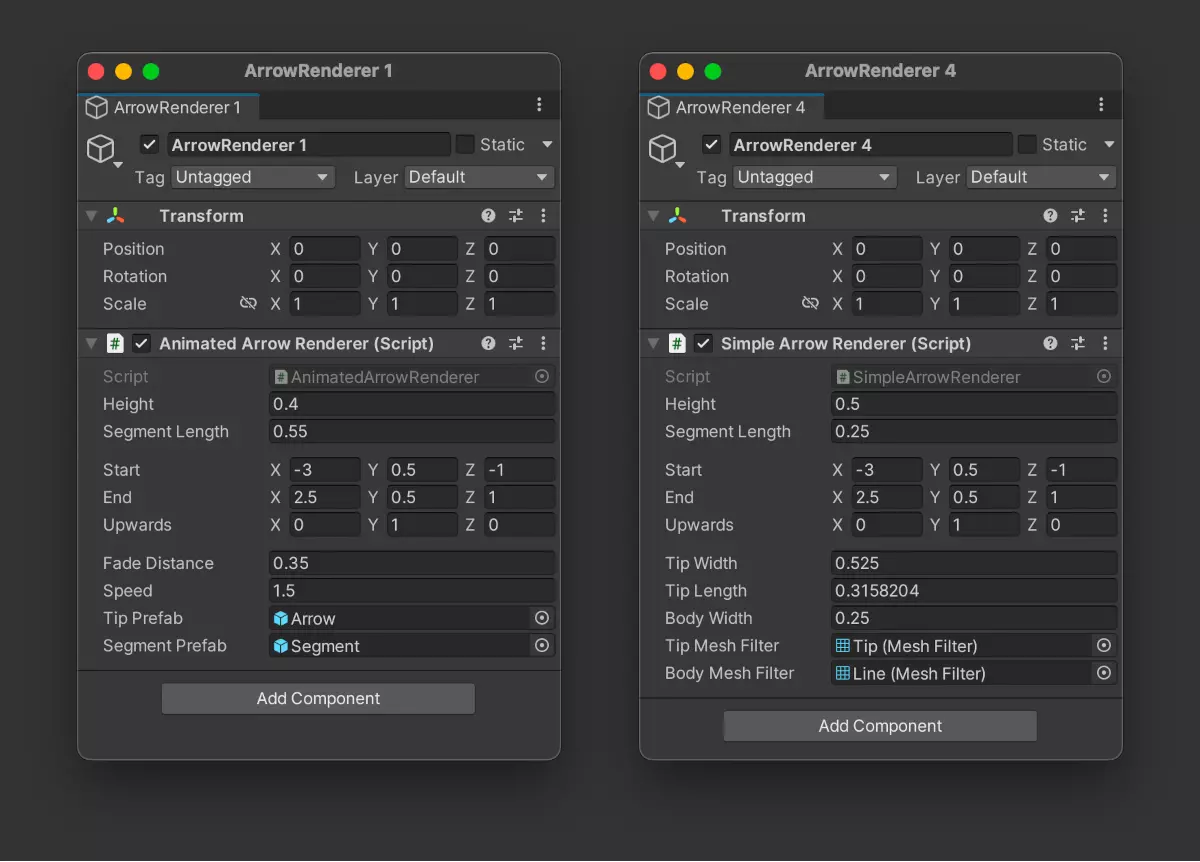Open more options for Animated Arrow Renderer script
The width and height of the screenshot is (1200, 862).
click(x=543, y=343)
